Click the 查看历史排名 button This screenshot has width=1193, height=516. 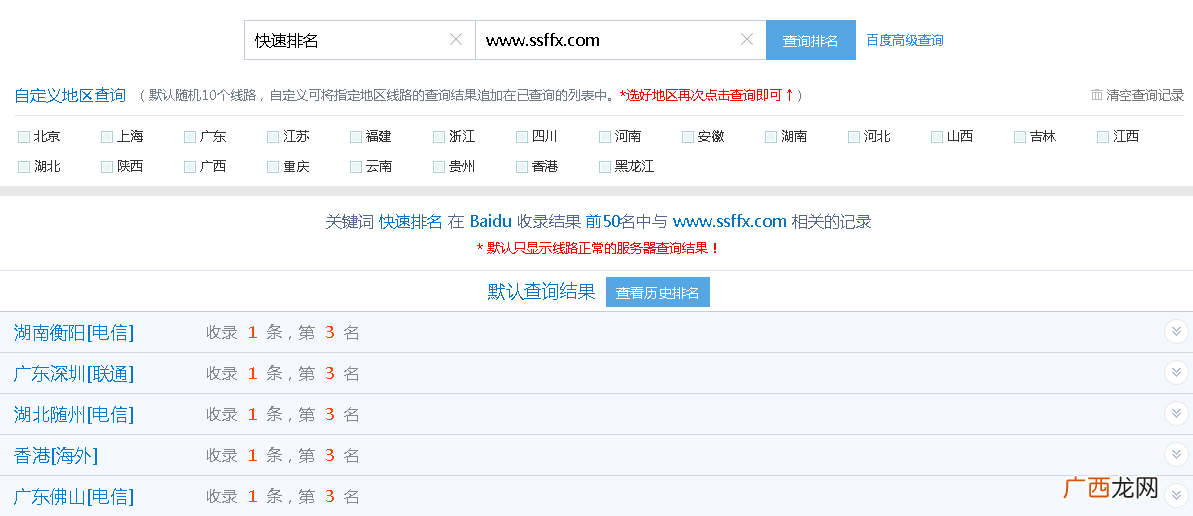tap(657, 292)
